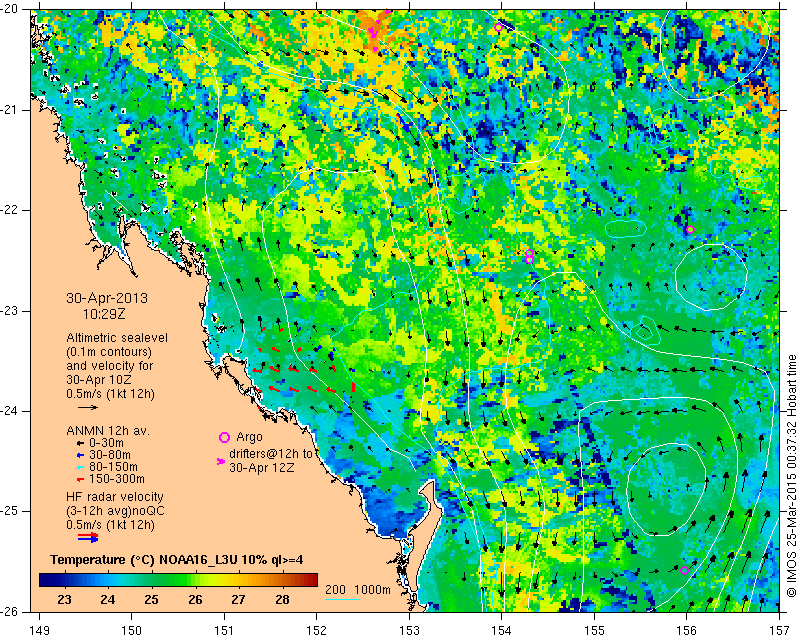This screenshot has width=800, height=640.
Task: Click the colorbar tick label 23
Action: [64, 599]
